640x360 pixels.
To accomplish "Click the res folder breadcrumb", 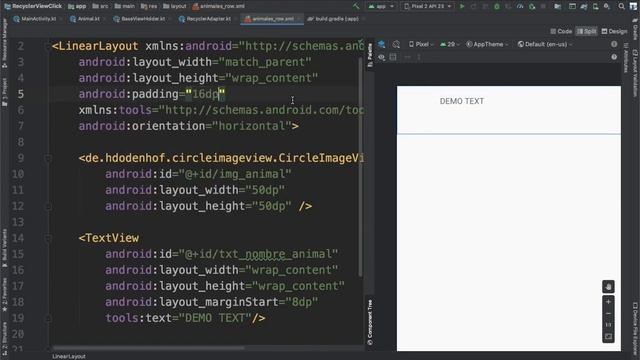I will click(x=149, y=6).
